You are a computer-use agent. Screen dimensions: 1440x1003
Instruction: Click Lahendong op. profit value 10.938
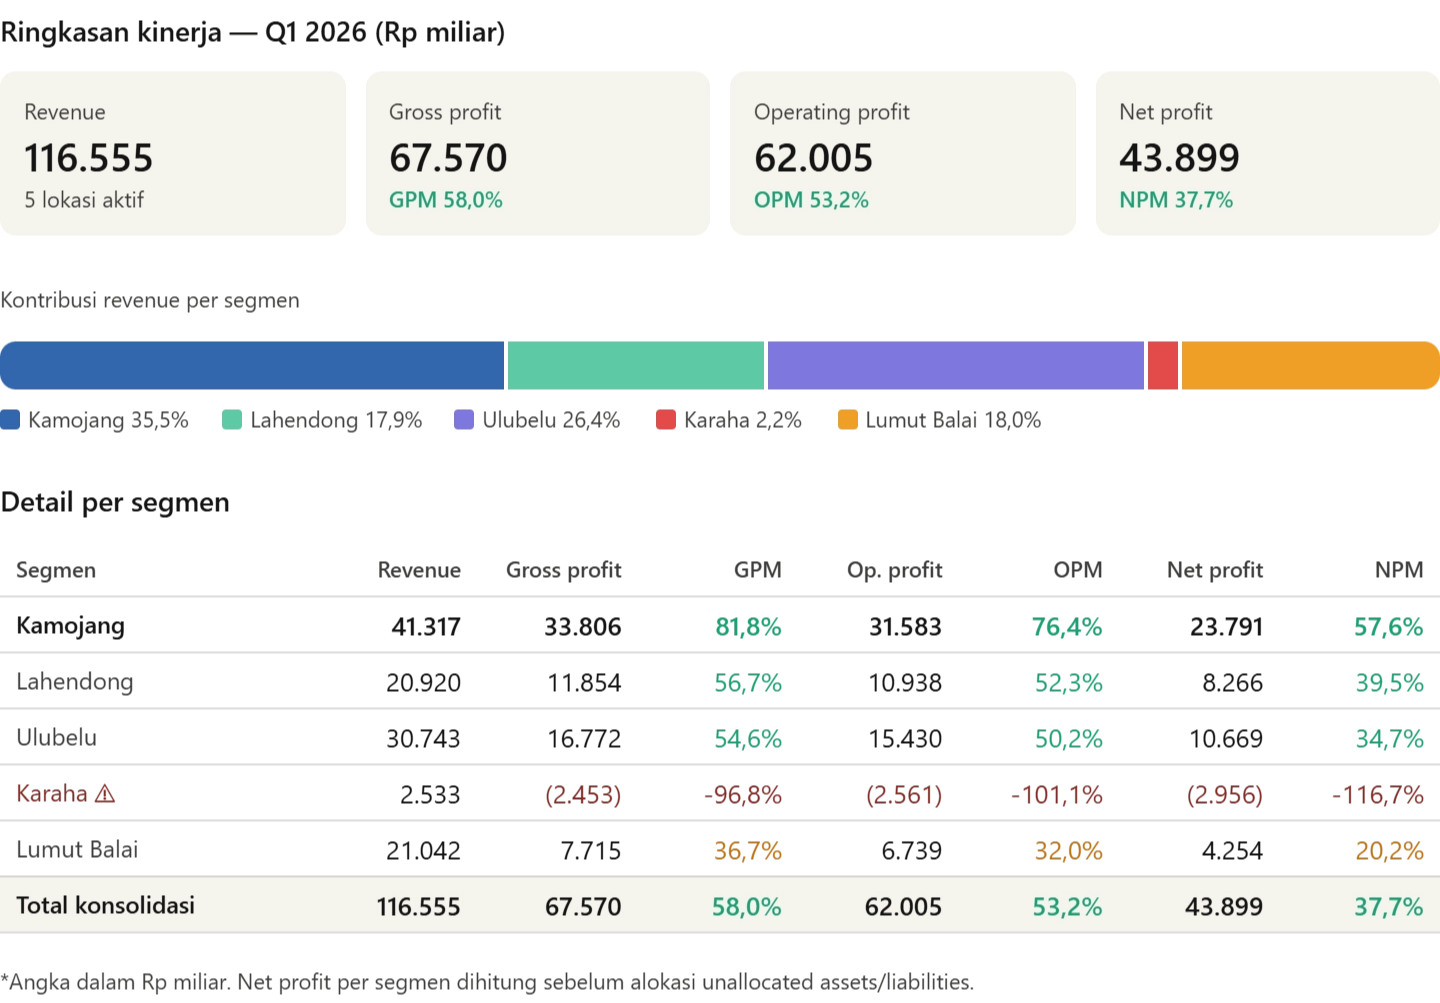(906, 683)
